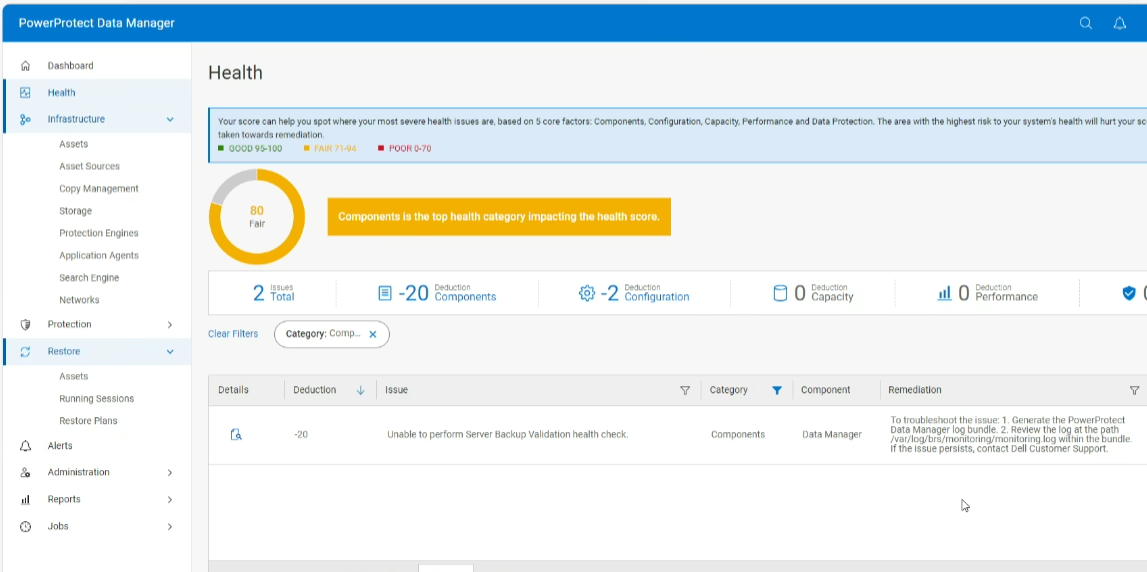Click the Clear Filters link

tap(233, 334)
